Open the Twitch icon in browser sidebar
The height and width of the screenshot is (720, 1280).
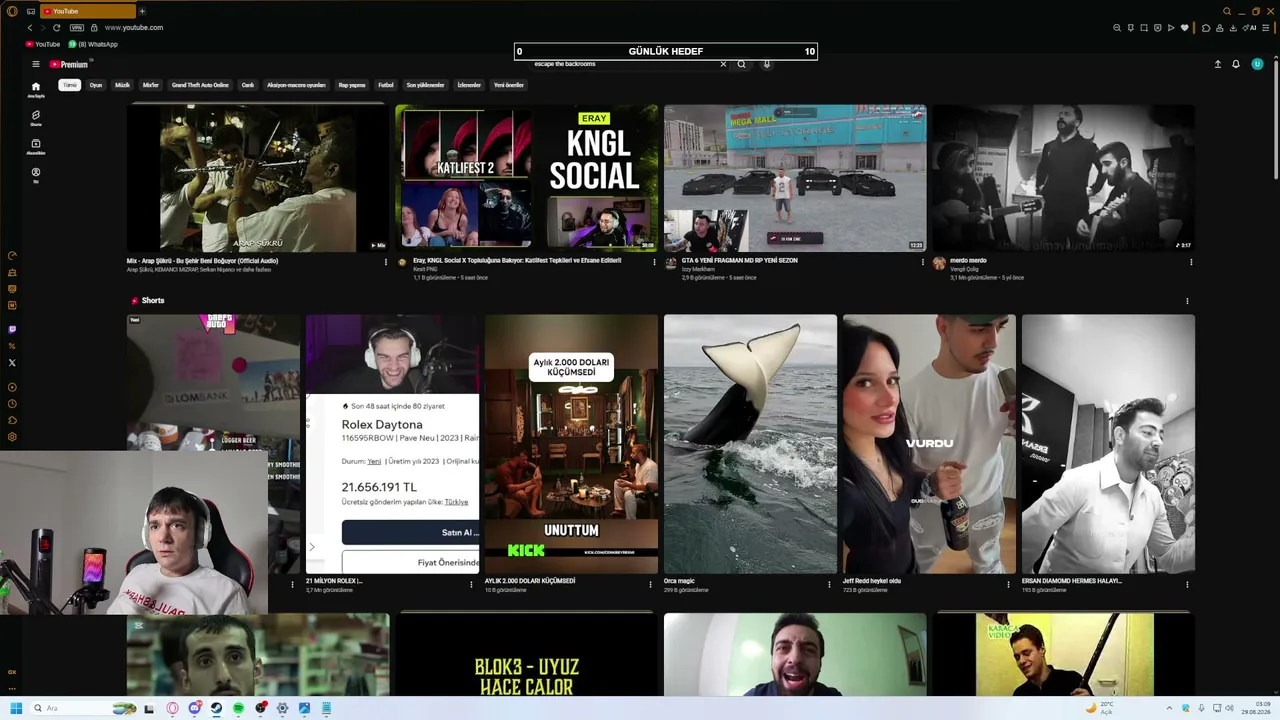tap(12, 329)
